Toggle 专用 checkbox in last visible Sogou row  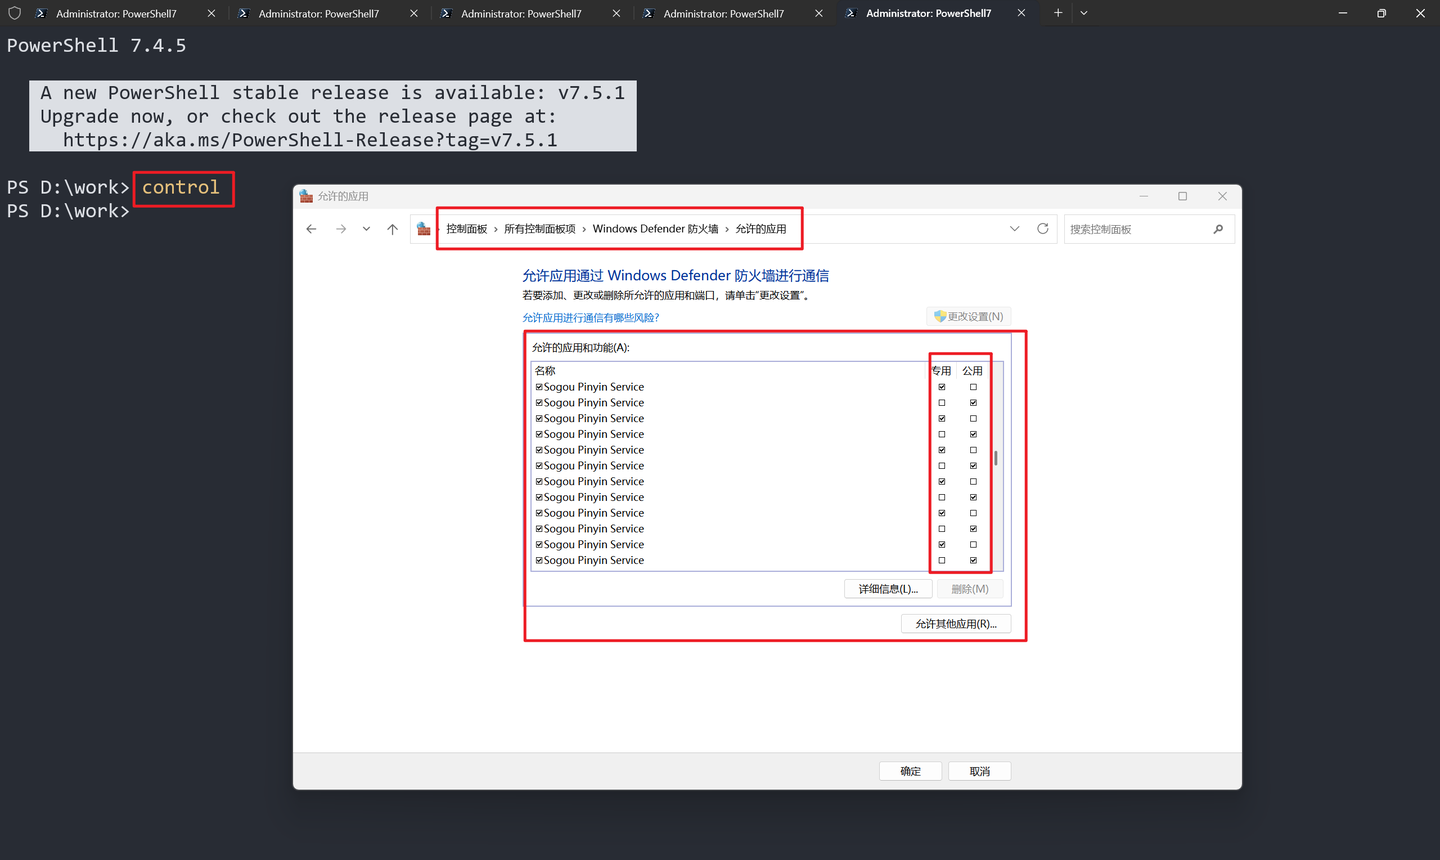tap(941, 561)
